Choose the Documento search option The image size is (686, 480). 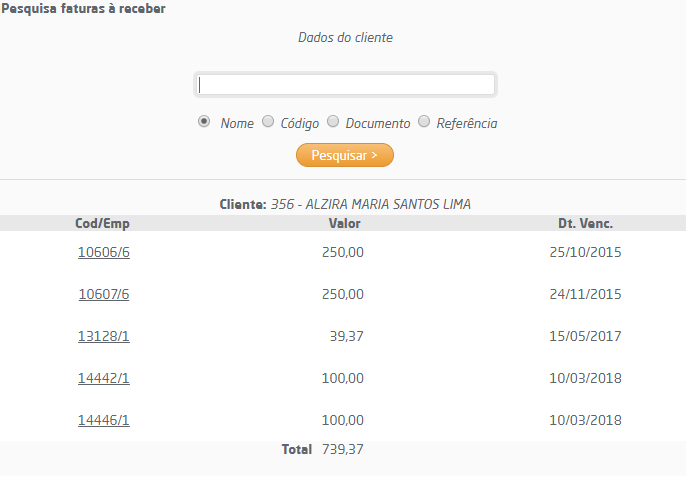pyautogui.click(x=333, y=122)
